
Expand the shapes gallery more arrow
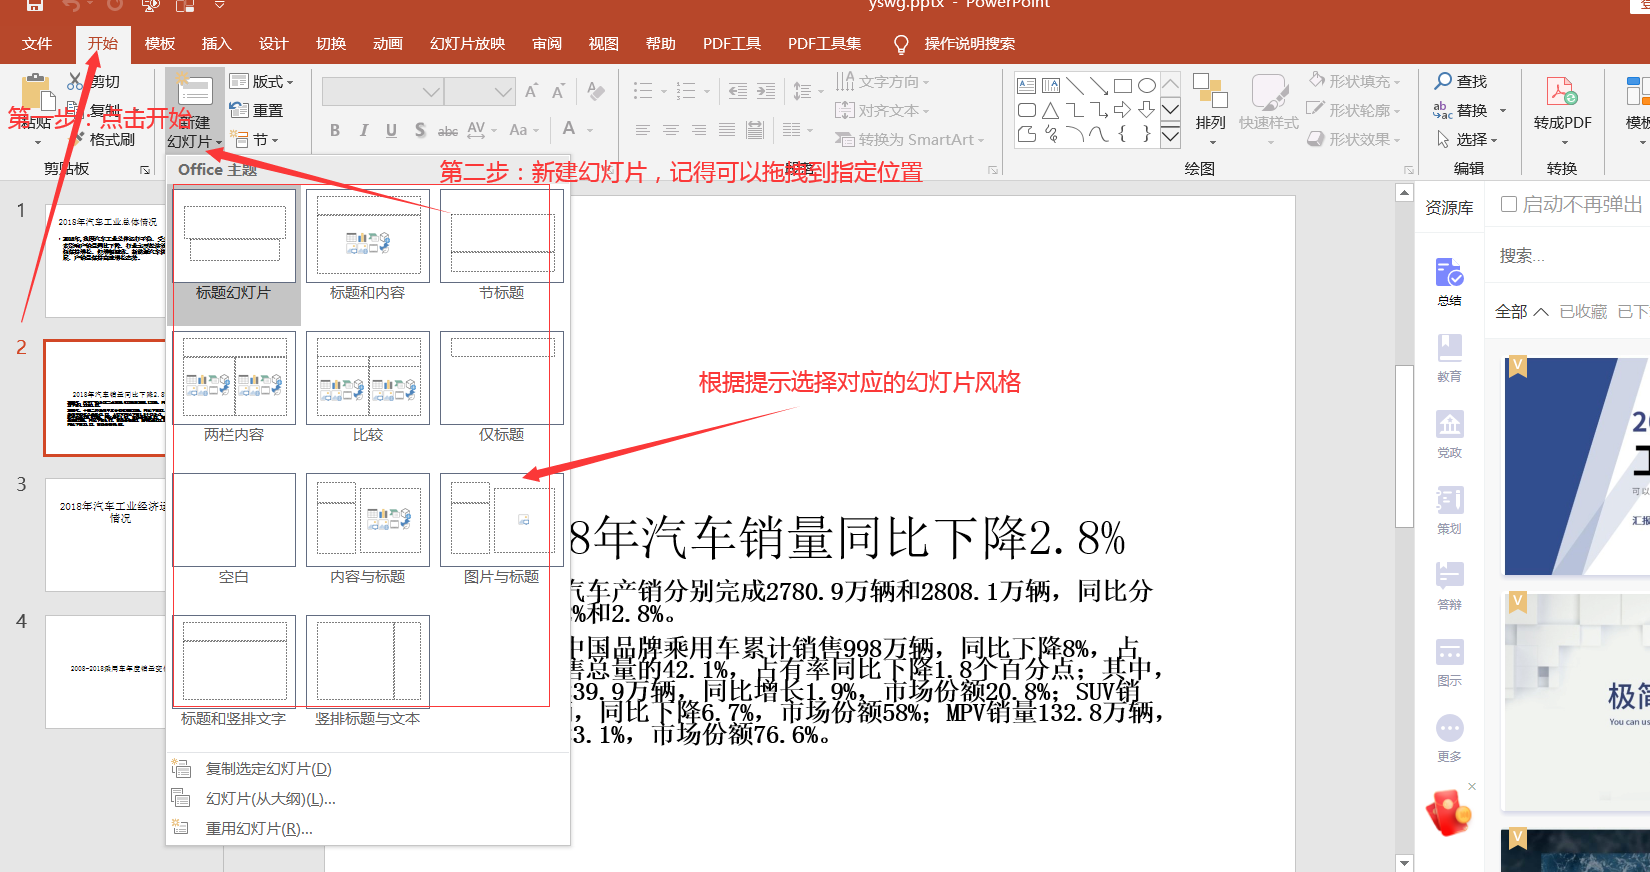(1170, 135)
